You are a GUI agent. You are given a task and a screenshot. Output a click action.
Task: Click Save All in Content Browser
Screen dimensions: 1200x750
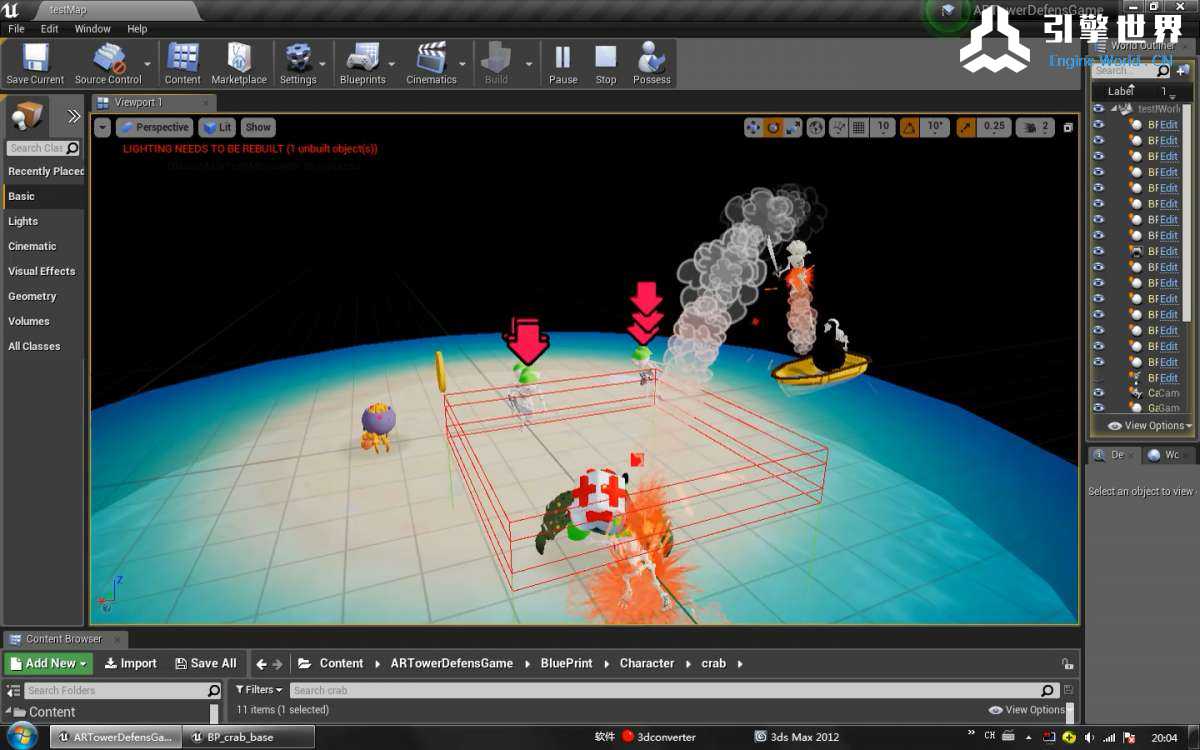tap(206, 663)
